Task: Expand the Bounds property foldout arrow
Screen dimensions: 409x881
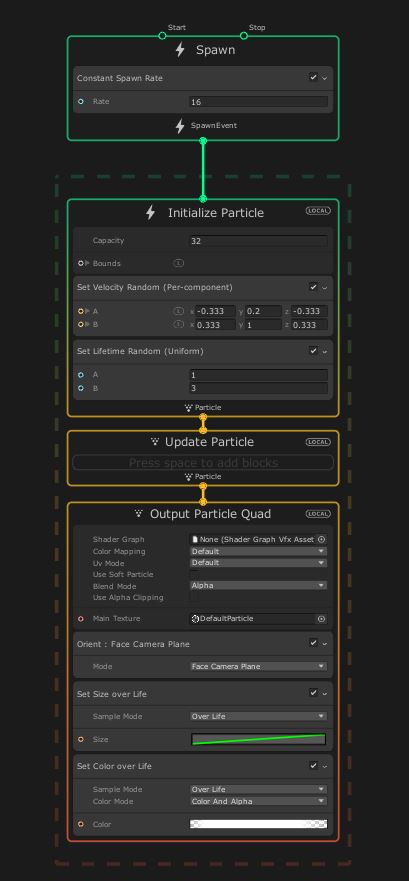Action: coord(88,263)
